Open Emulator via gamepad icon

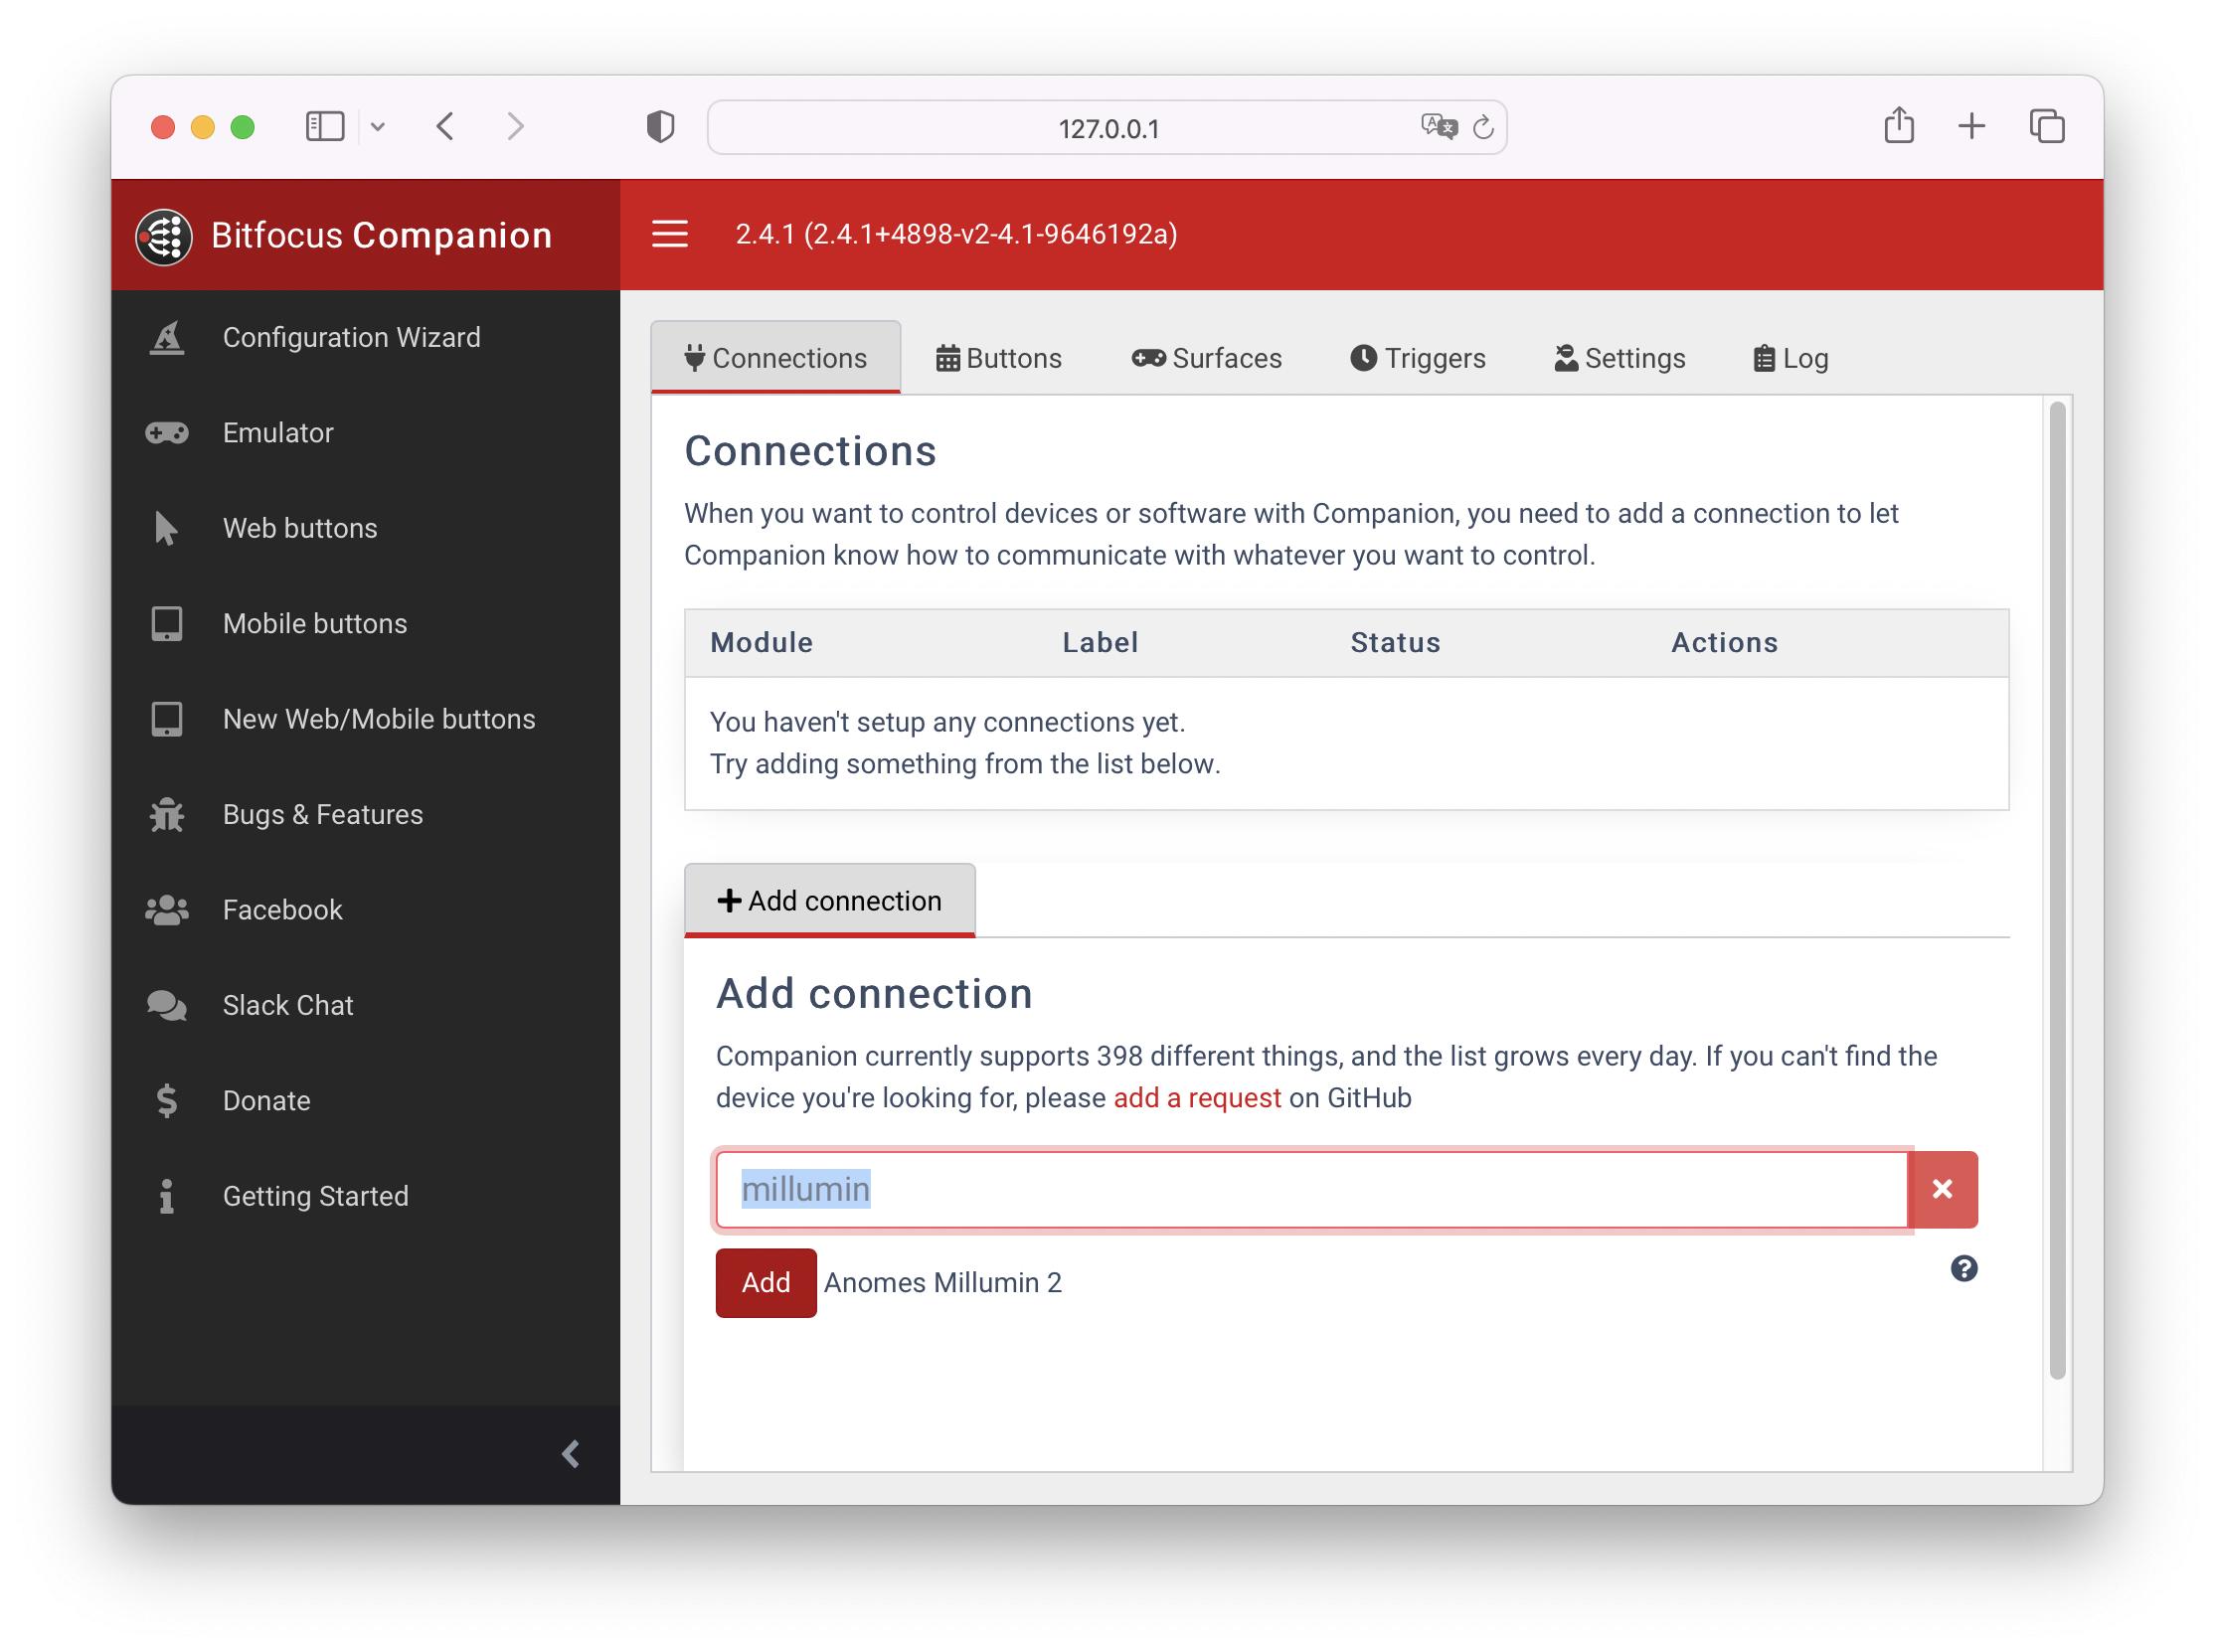point(167,433)
